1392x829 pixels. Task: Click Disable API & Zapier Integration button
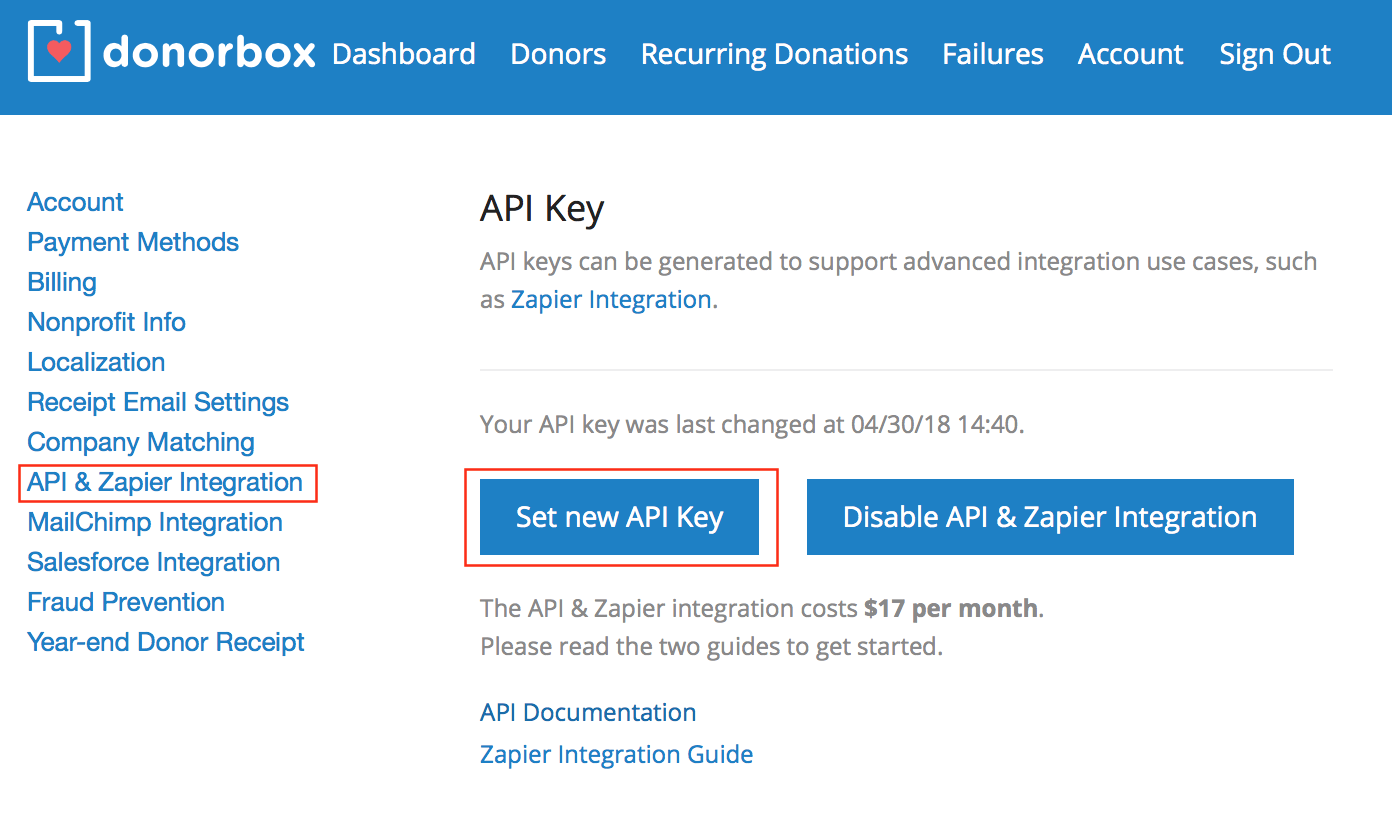(x=1049, y=517)
